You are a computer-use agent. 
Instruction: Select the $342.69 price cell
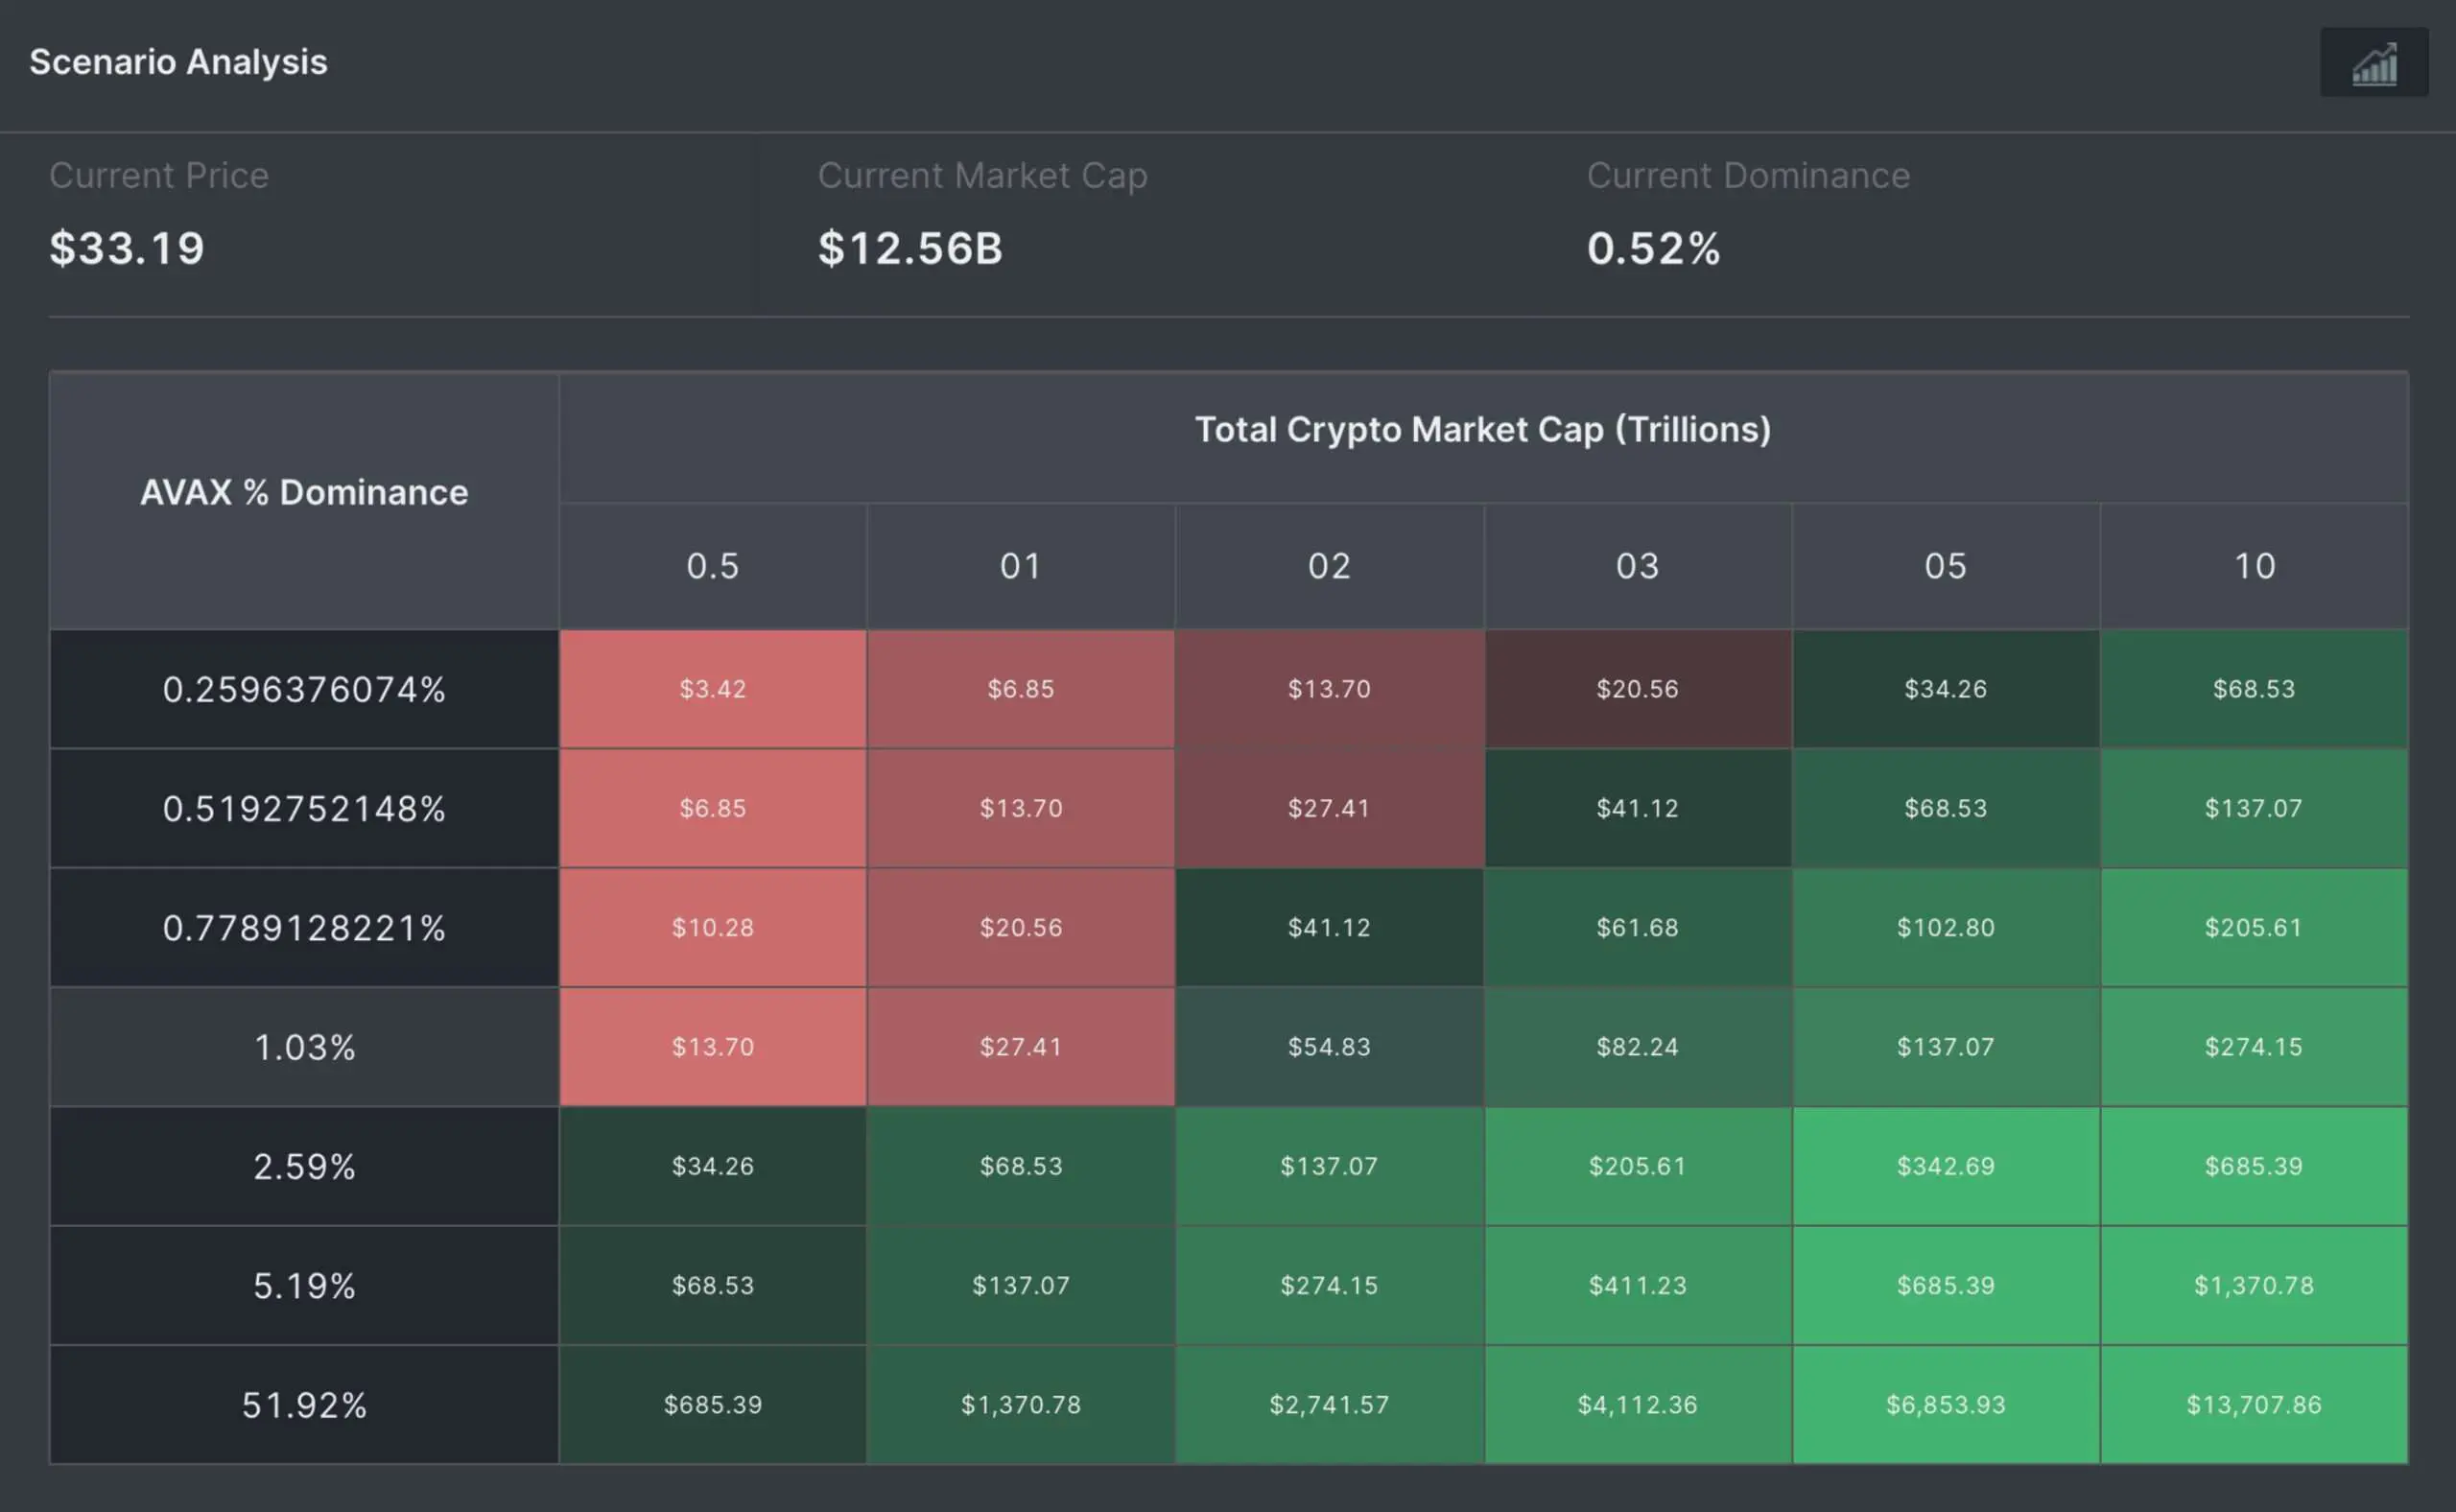[1945, 1166]
